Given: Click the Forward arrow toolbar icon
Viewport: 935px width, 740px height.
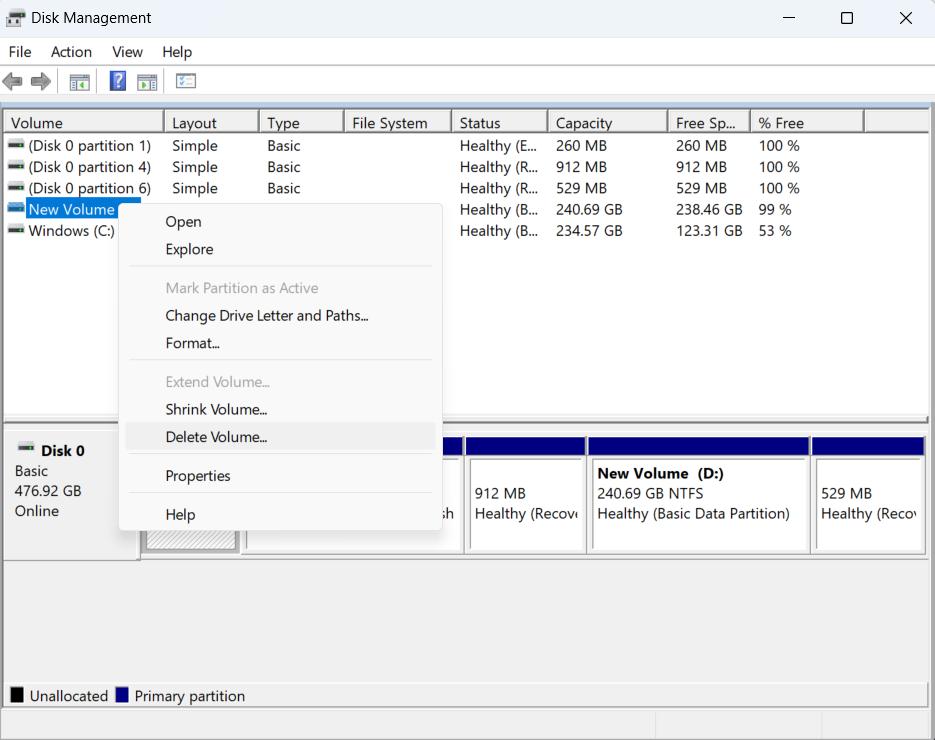Looking at the screenshot, I should click(41, 81).
